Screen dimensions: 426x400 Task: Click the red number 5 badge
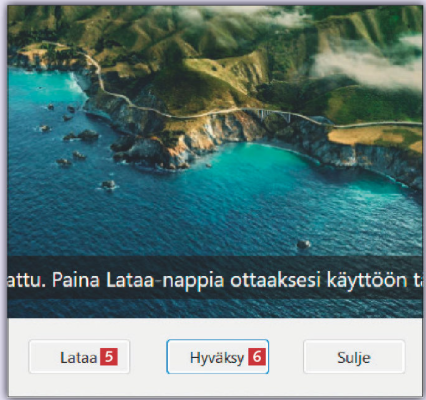[x=109, y=357]
